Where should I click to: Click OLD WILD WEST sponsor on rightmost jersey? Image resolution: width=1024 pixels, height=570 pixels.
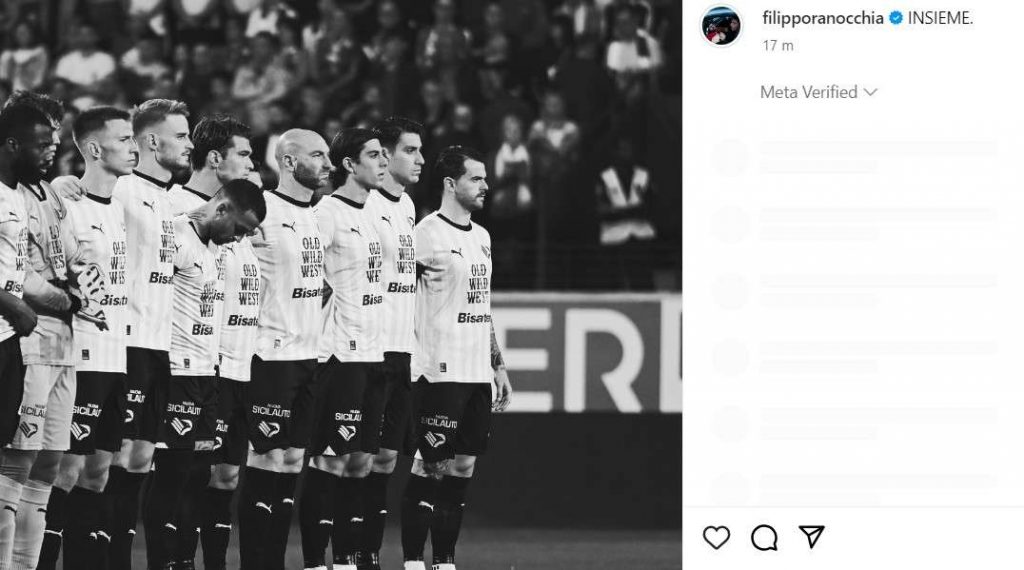tap(477, 284)
